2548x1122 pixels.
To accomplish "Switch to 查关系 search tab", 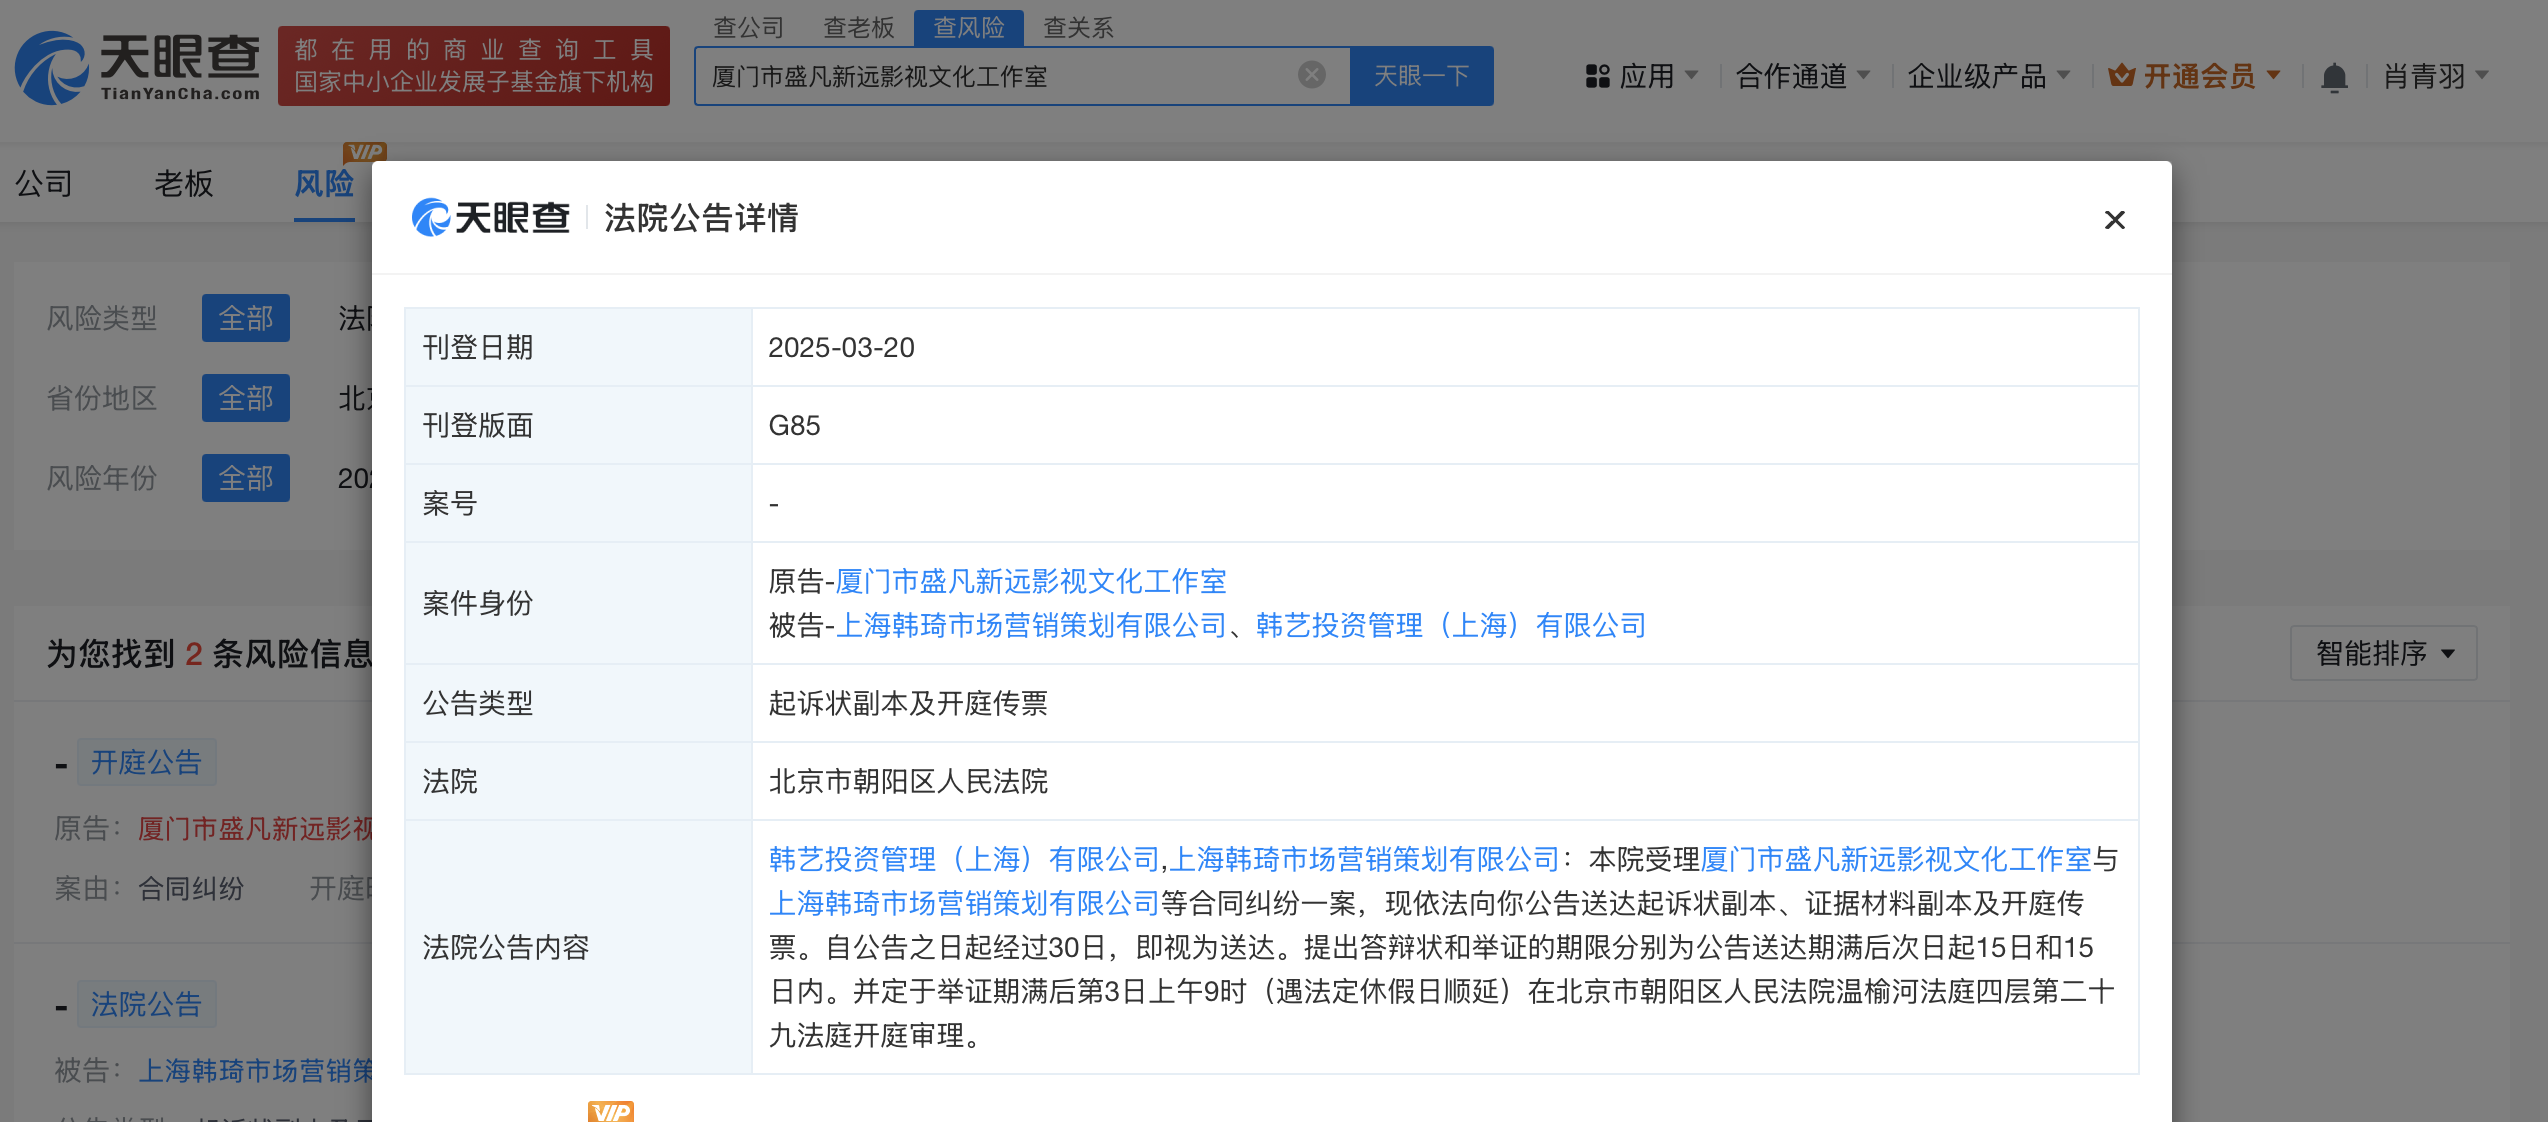I will click(1078, 27).
